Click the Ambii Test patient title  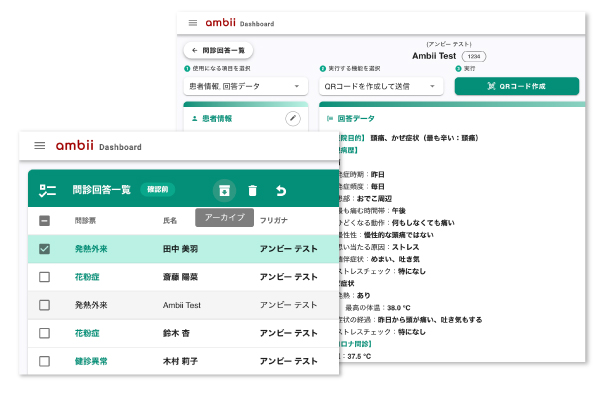(434, 56)
